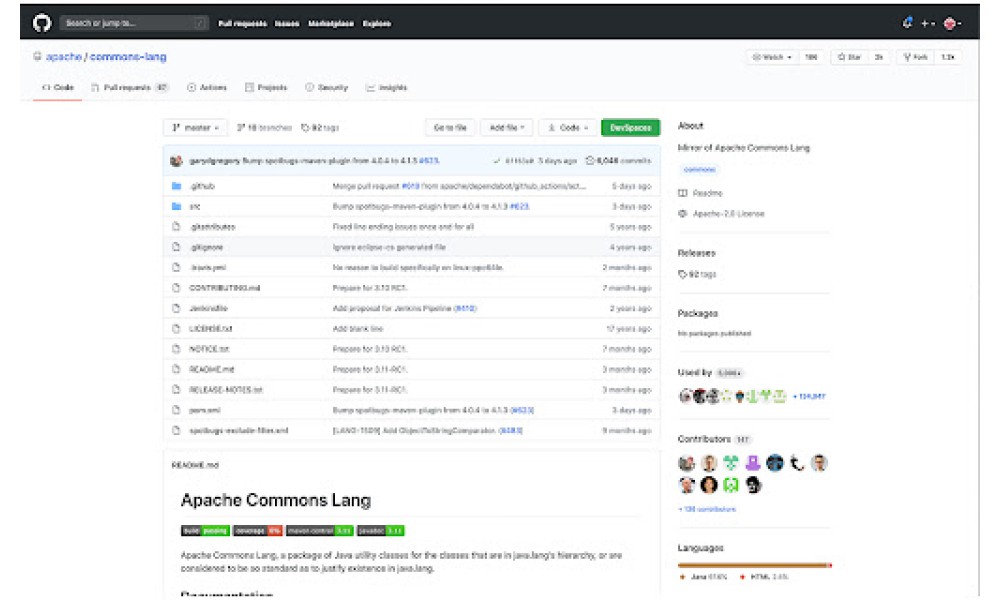Image resolution: width=1000 pixels, height=600 pixels.
Task: Click the NOTICE.txt file icon
Action: (177, 349)
